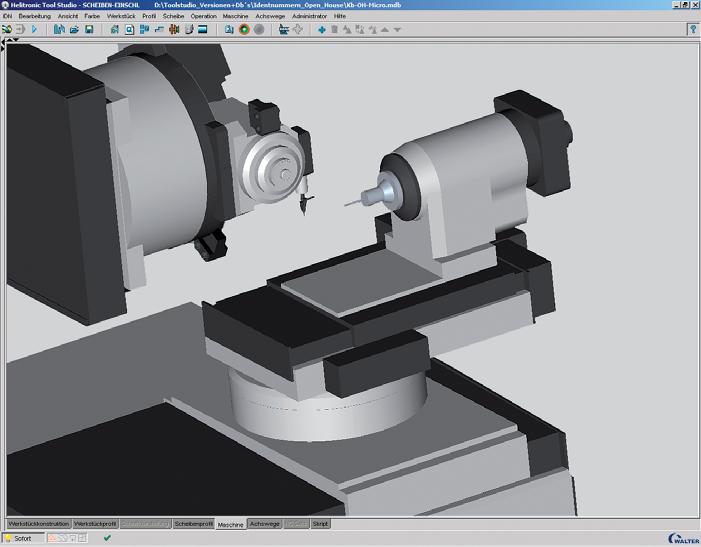Click the floppy disk save icon

(x=89, y=29)
